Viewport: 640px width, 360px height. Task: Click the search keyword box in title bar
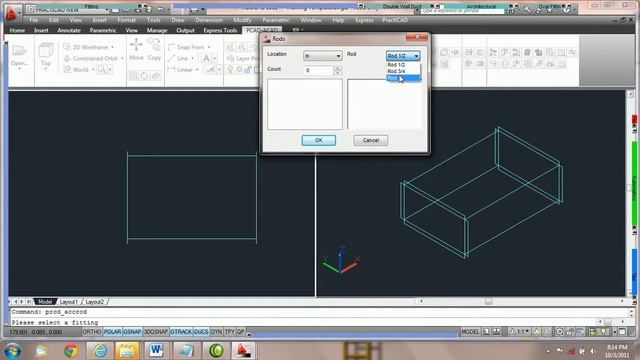462,11
